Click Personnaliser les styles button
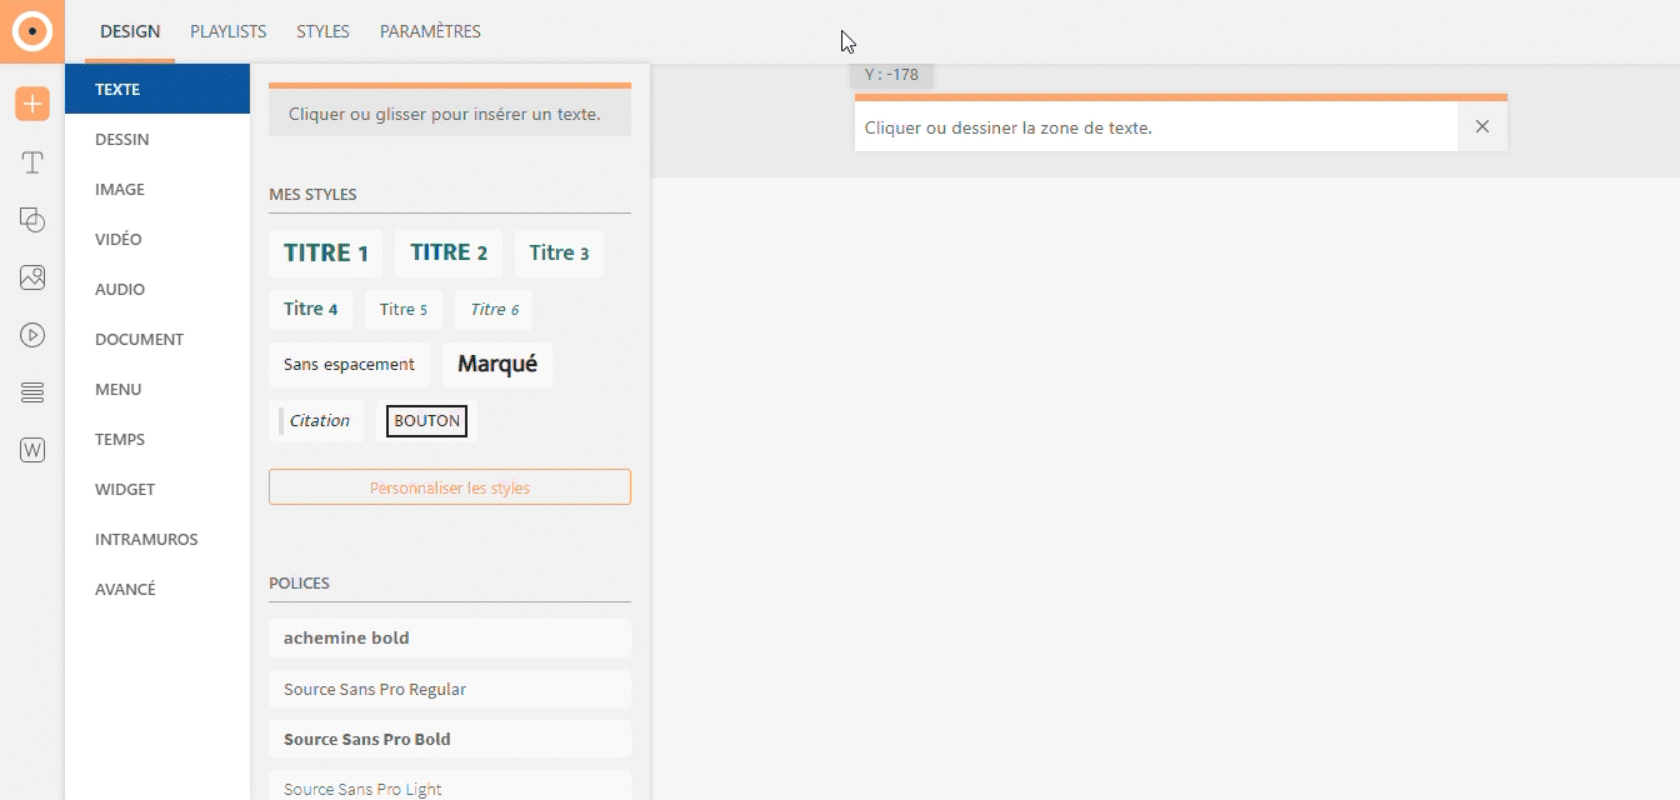Image resolution: width=1680 pixels, height=800 pixels. tap(449, 488)
